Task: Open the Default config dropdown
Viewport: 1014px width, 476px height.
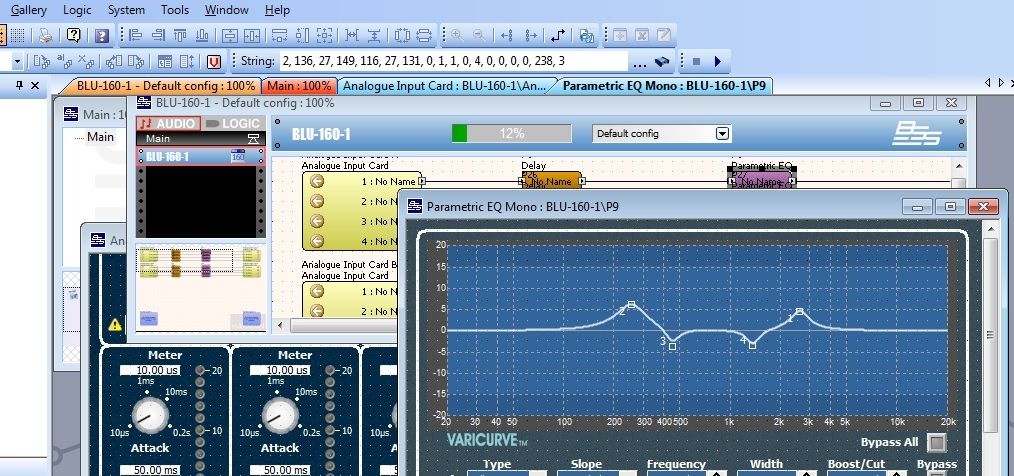Action: tap(722, 134)
